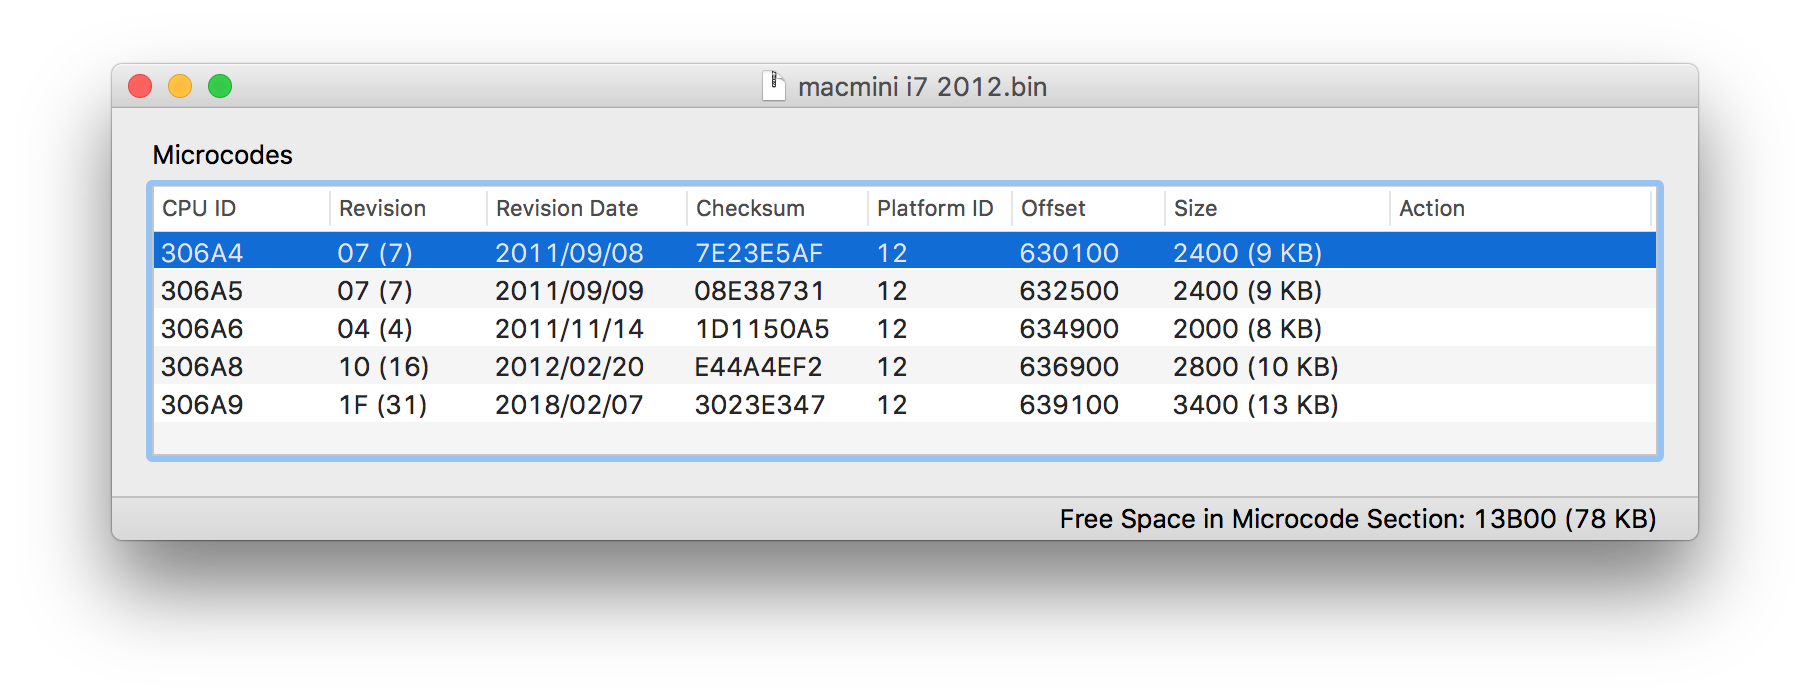1810x700 pixels.
Task: Click revision 10 (16)
Action: pos(384,367)
